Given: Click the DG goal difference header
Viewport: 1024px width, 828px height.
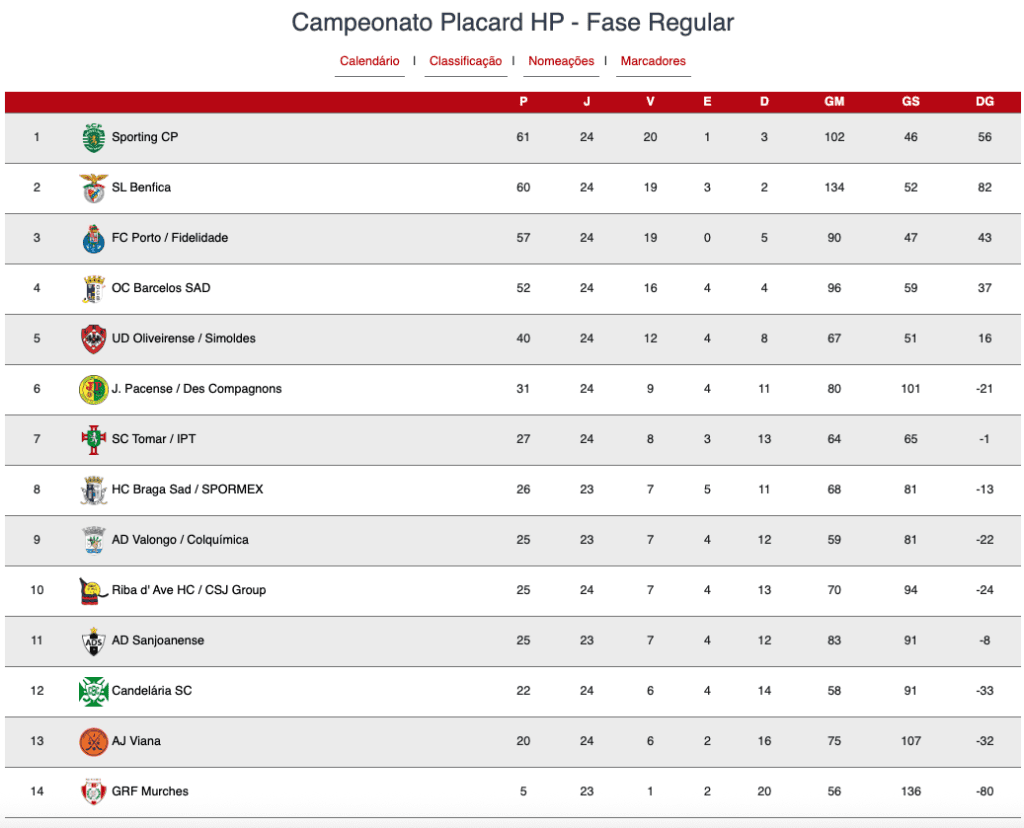Looking at the screenshot, I should (x=985, y=101).
